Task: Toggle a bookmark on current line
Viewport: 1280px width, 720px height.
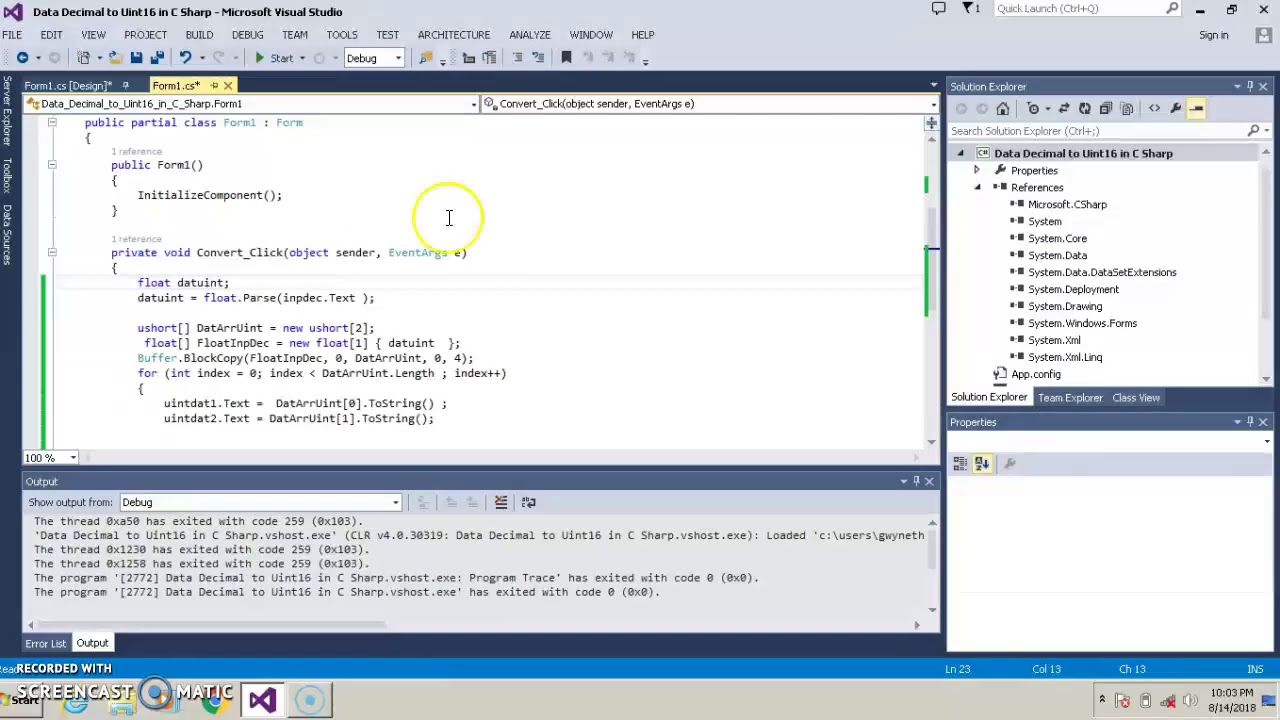Action: coord(566,58)
